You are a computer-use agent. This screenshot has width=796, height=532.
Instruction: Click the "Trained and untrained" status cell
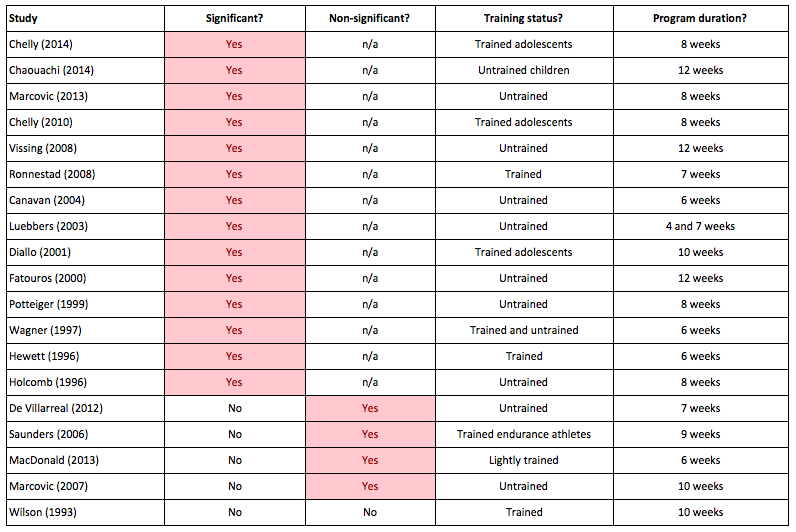tap(523, 330)
